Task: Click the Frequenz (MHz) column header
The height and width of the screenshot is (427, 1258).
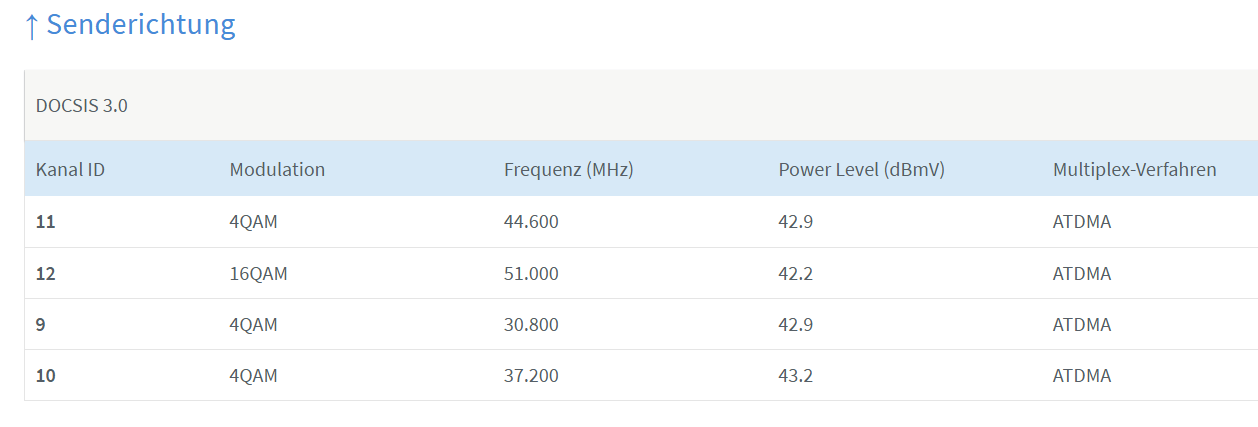Action: click(x=569, y=169)
